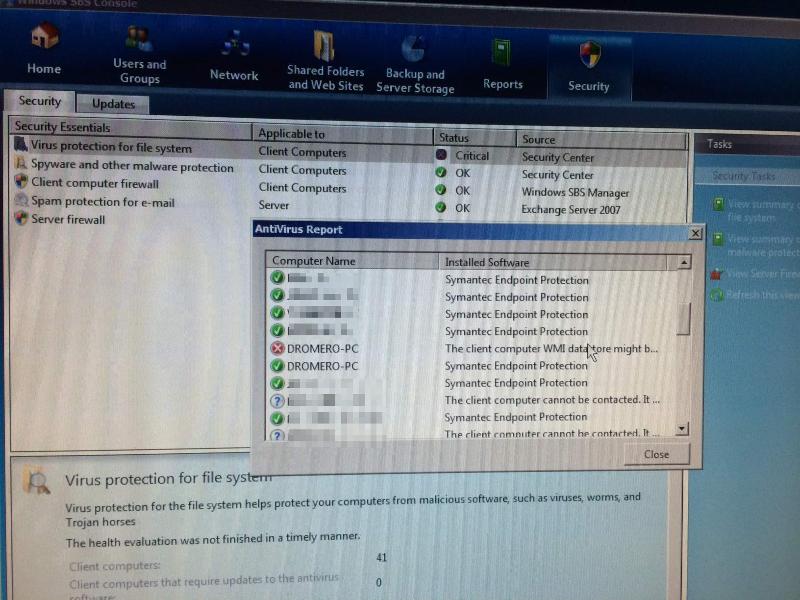Screen dimensions: 800x600
Task: Click the green check icon in the fourth report row
Action: coord(278,330)
